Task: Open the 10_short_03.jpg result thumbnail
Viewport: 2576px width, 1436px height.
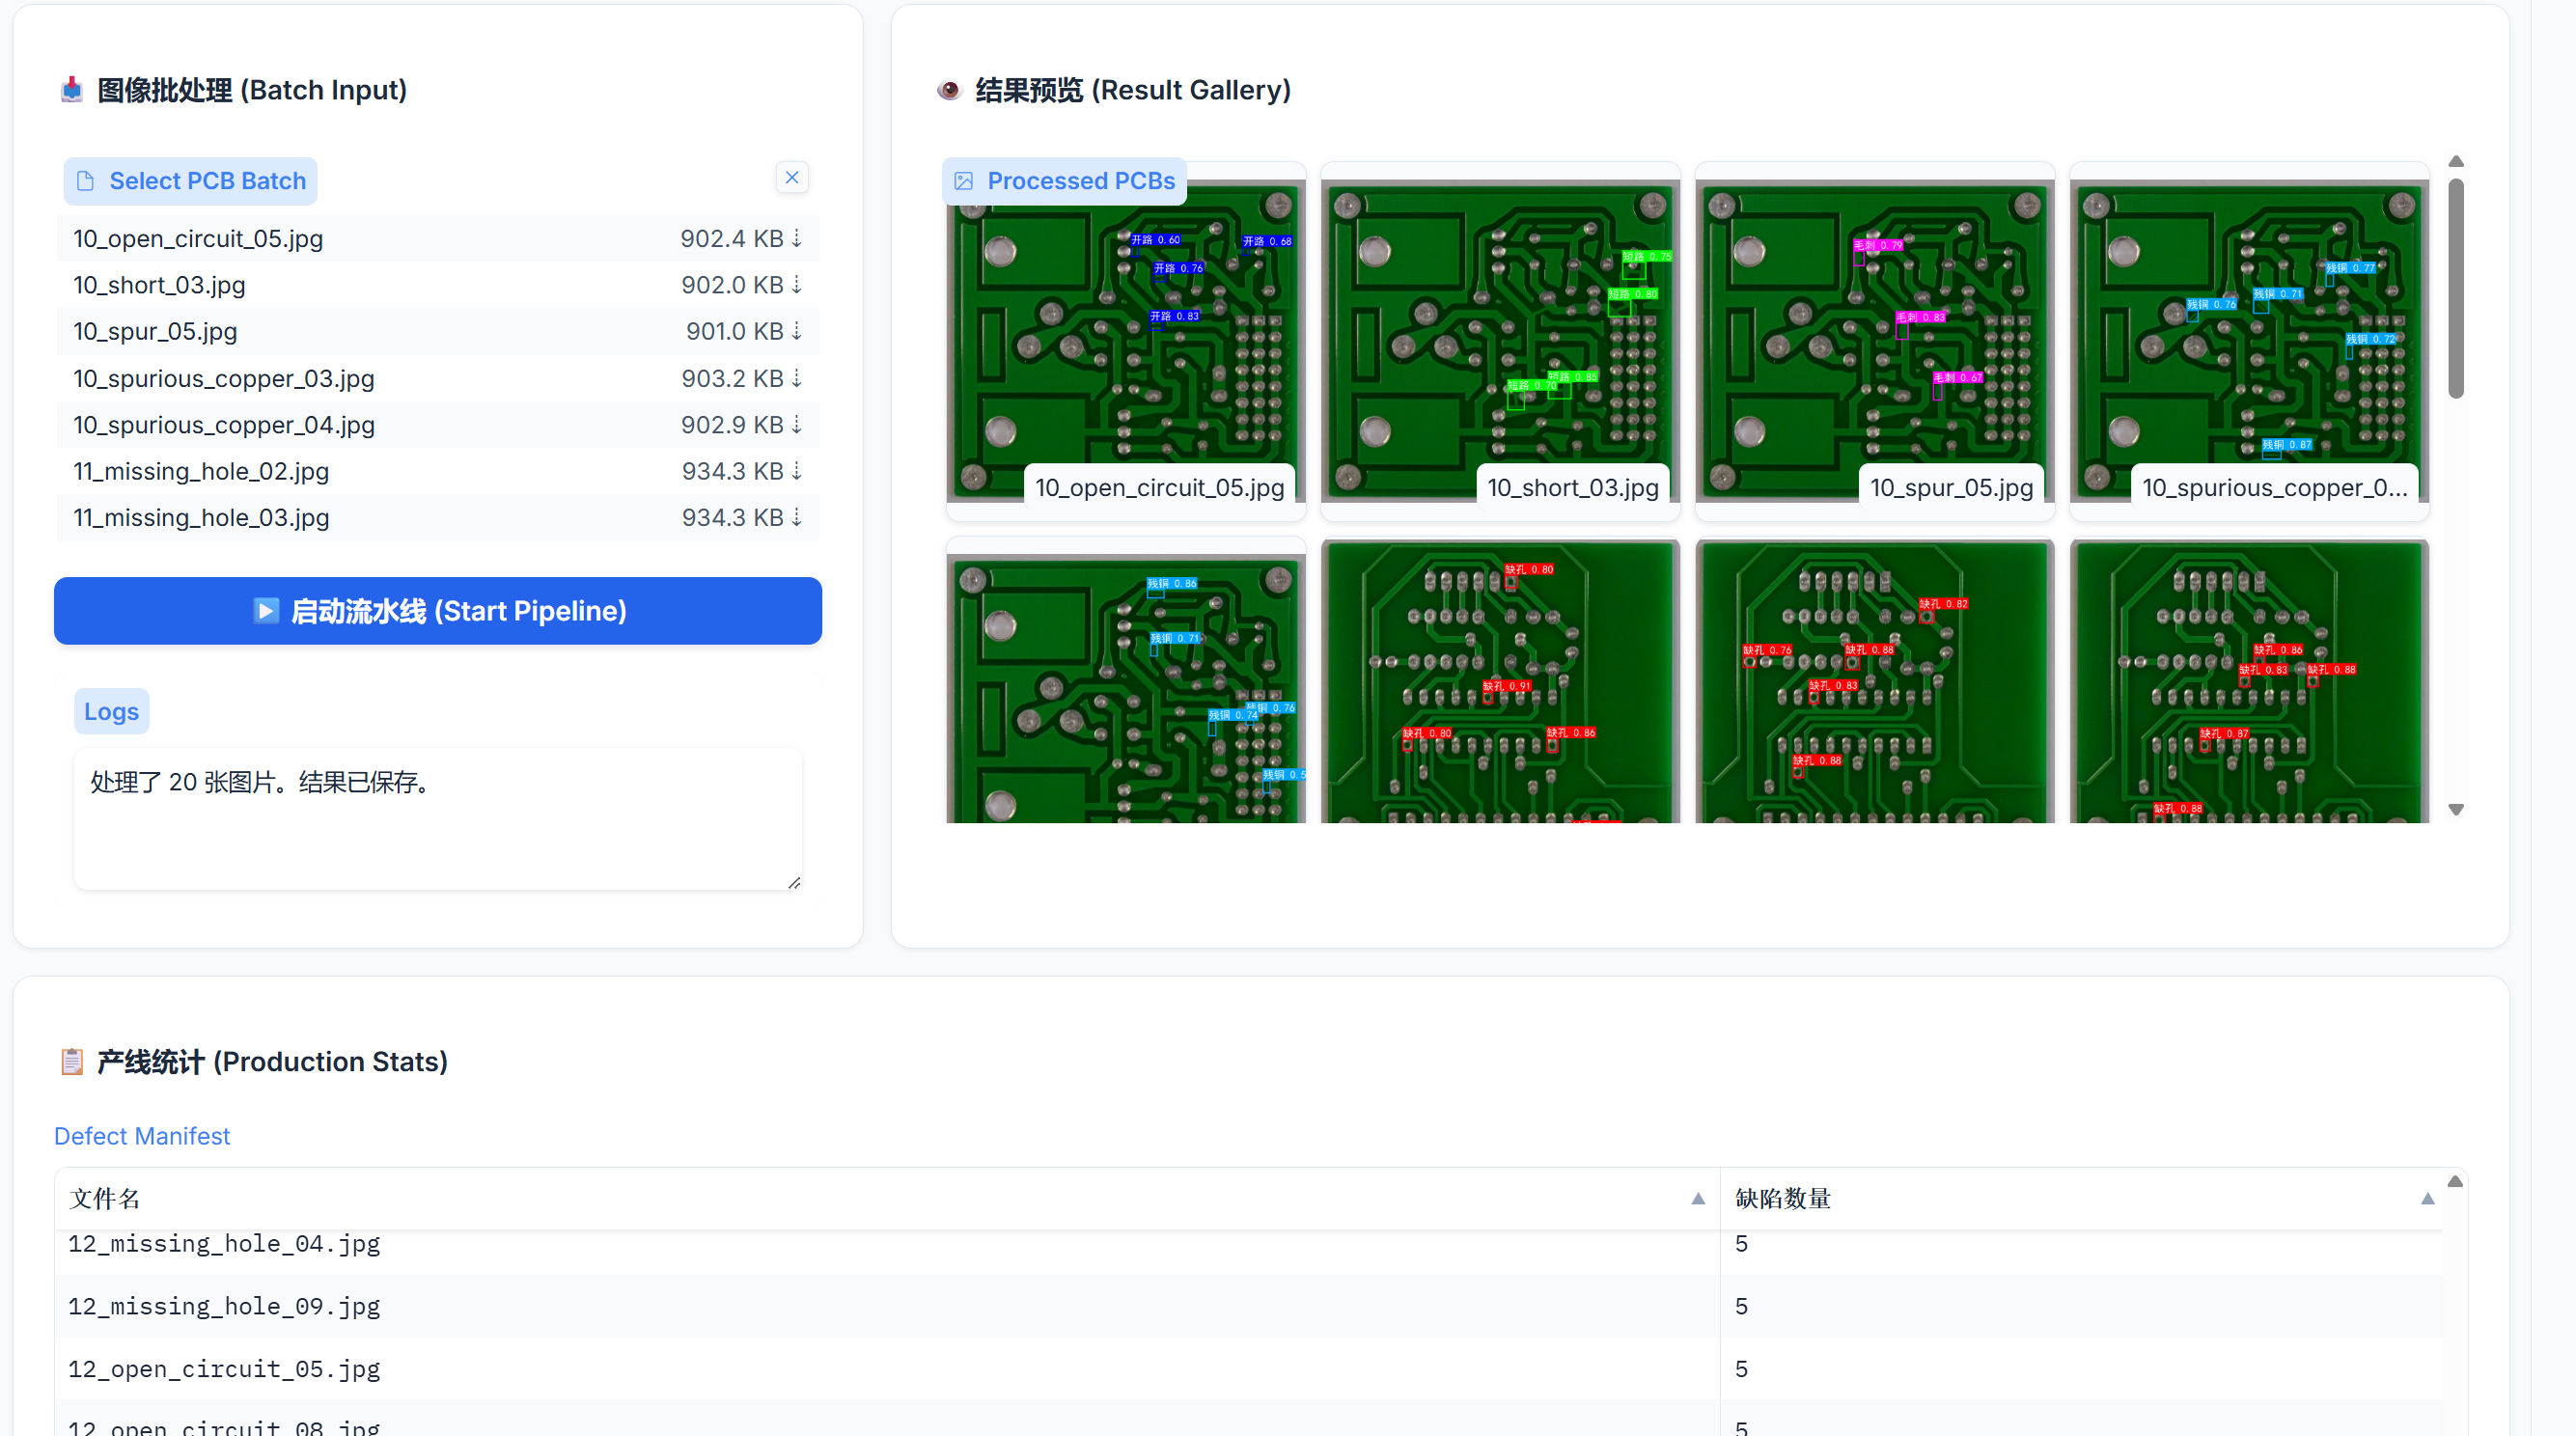Action: pyautogui.click(x=1499, y=340)
